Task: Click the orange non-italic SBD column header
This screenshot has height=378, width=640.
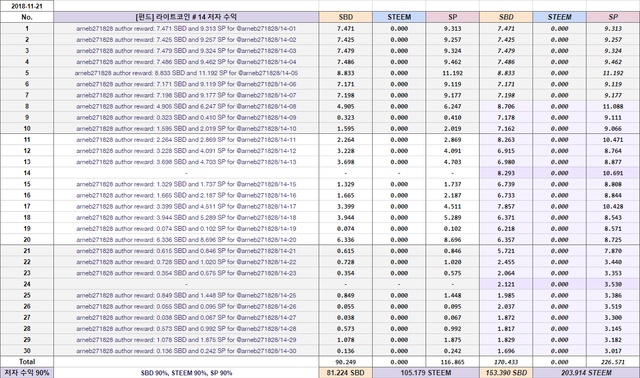Action: (x=346, y=17)
